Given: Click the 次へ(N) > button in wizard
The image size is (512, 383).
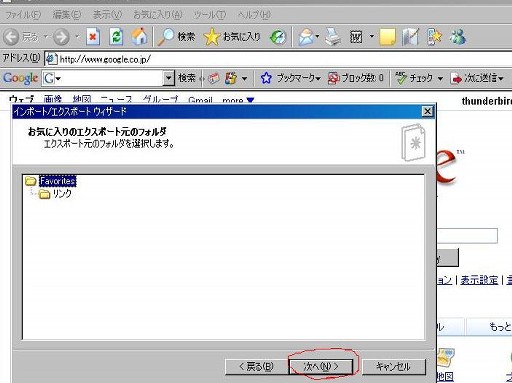Looking at the screenshot, I should coord(321,367).
